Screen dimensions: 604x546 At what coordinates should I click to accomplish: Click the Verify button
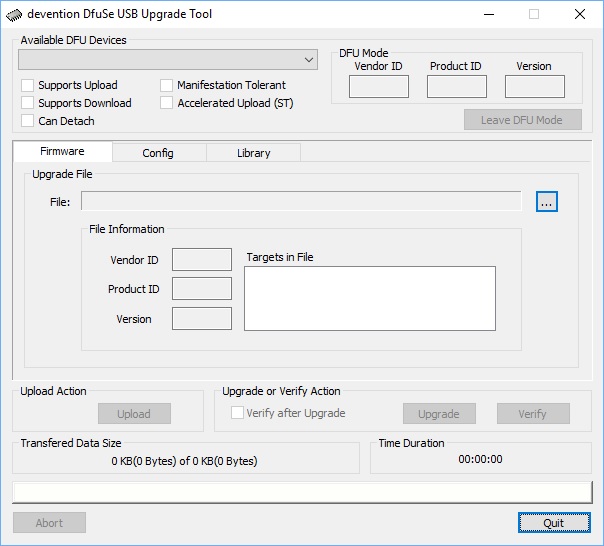point(533,413)
